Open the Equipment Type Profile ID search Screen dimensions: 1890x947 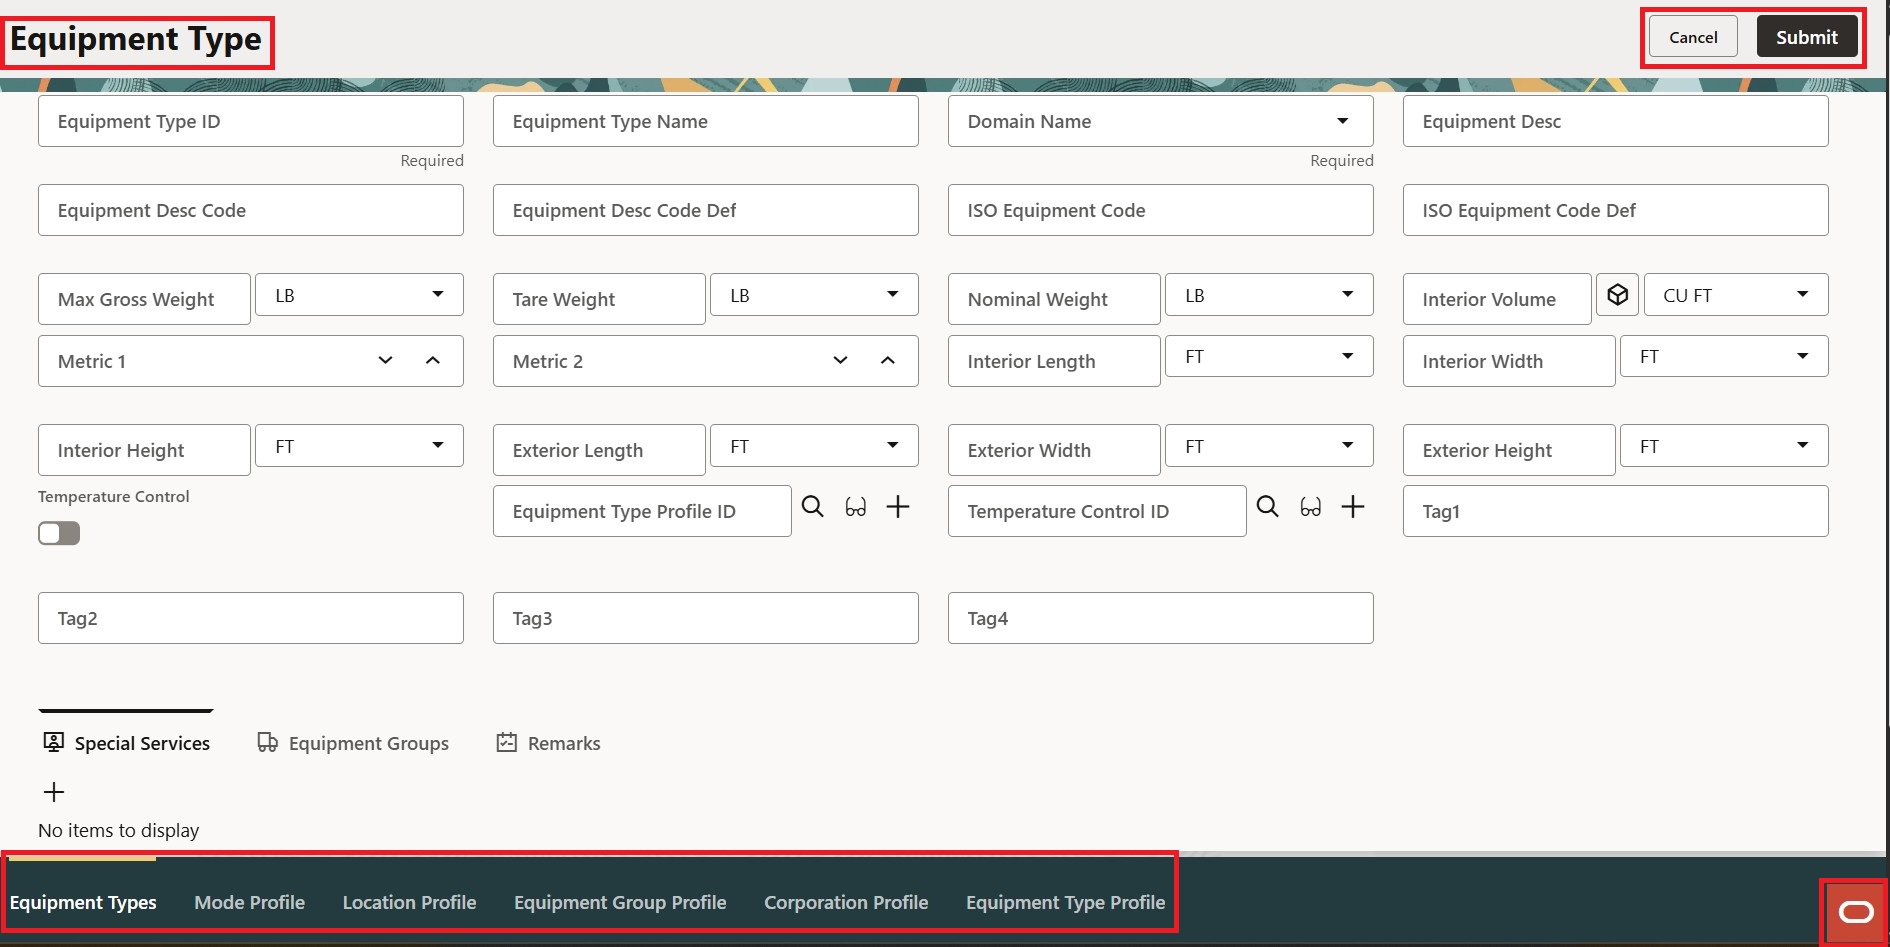[812, 507]
